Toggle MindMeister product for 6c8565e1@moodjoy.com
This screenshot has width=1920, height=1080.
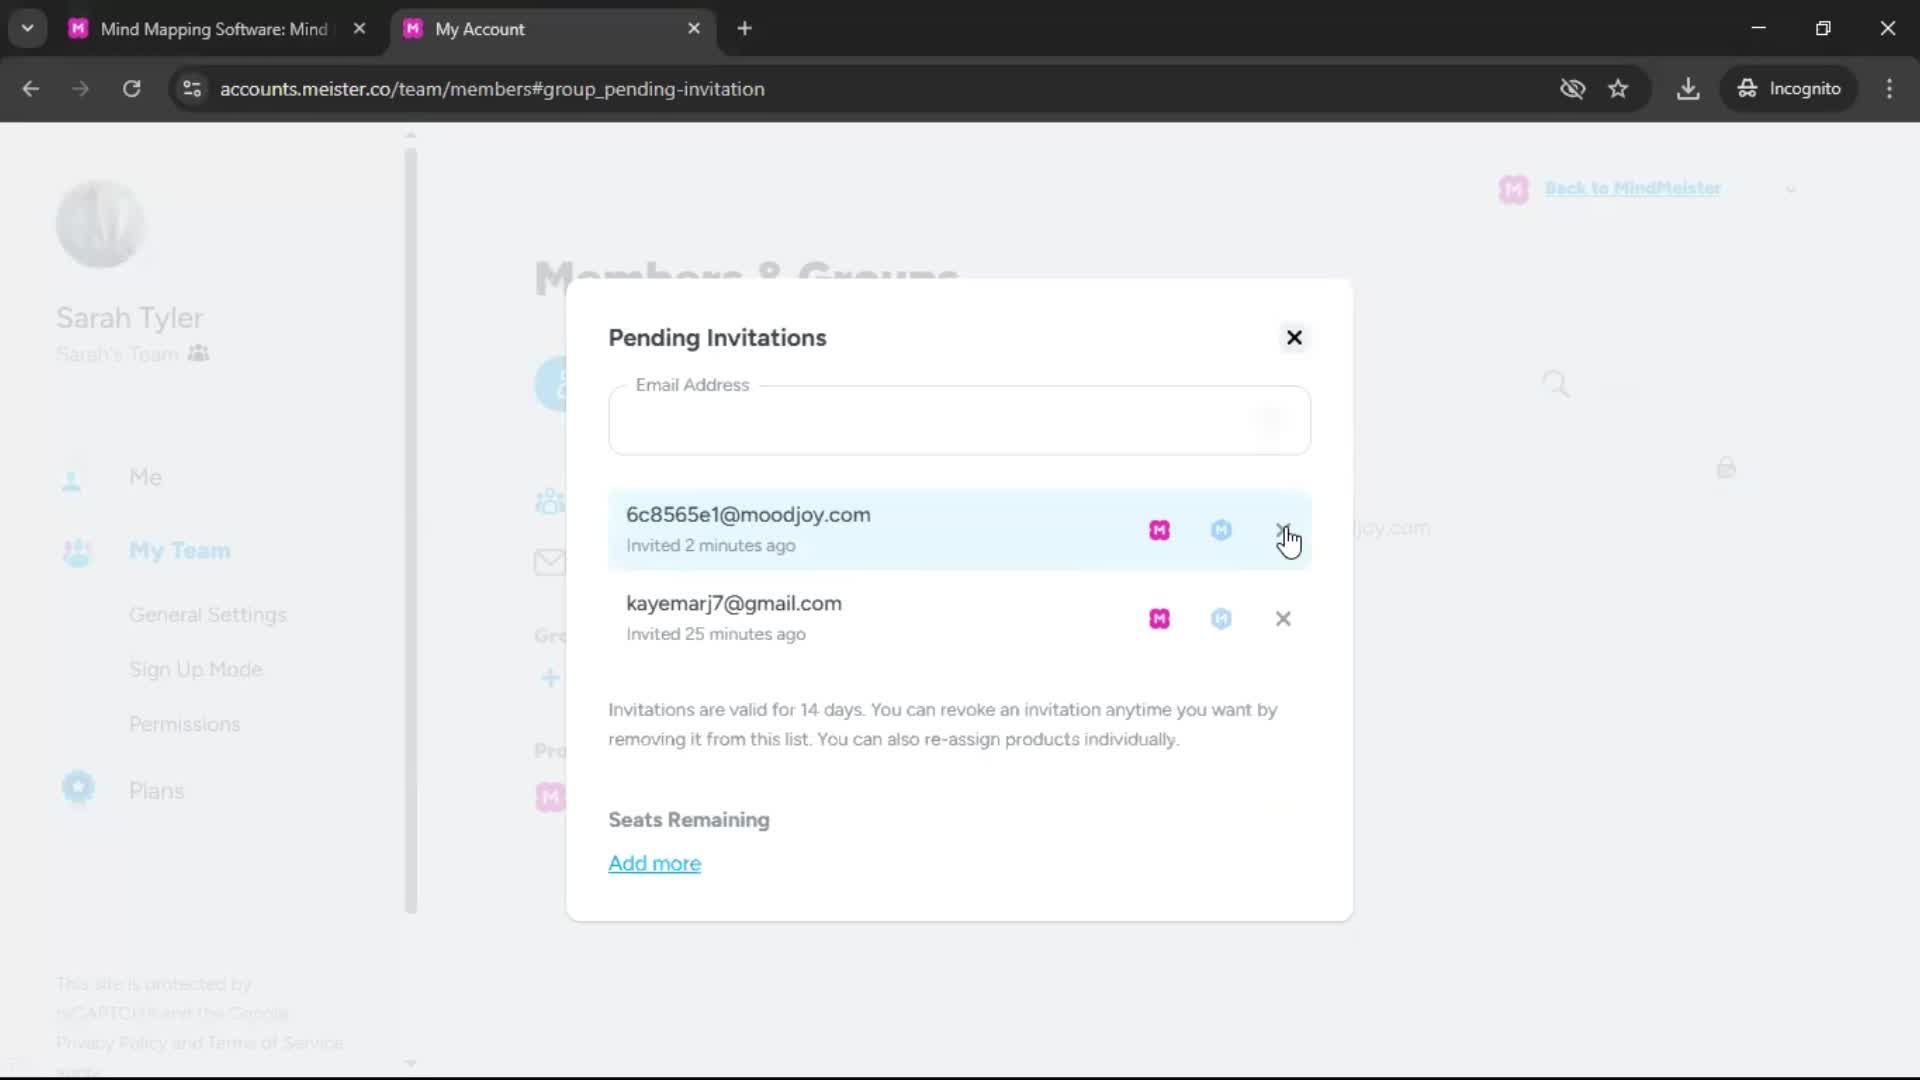pyautogui.click(x=1159, y=530)
